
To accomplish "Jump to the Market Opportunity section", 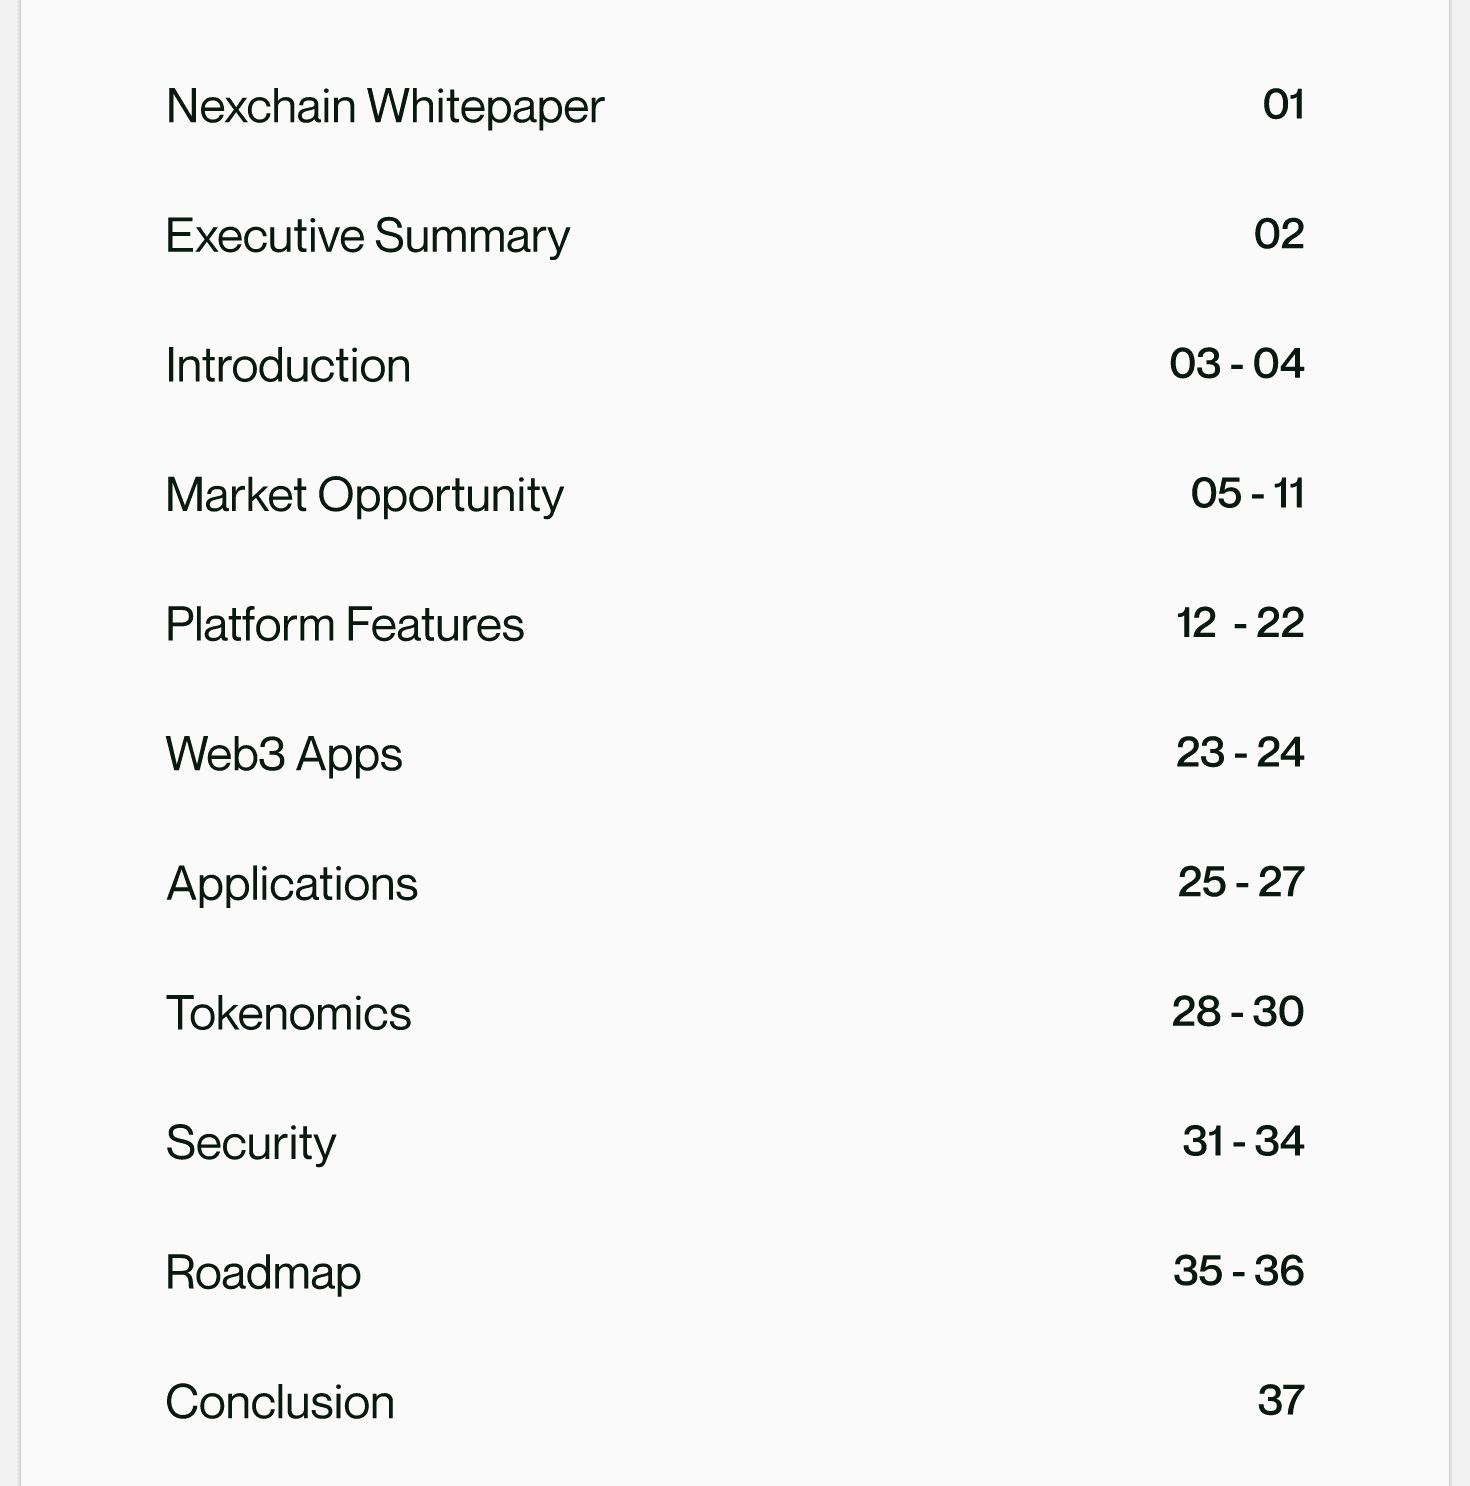I will pos(364,496).
